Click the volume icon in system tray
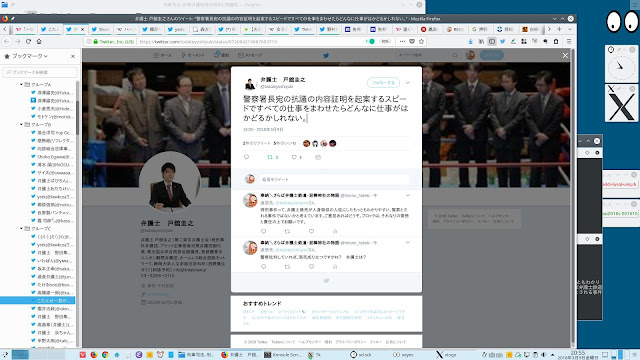This screenshot has height=360, width=640. 543,355
